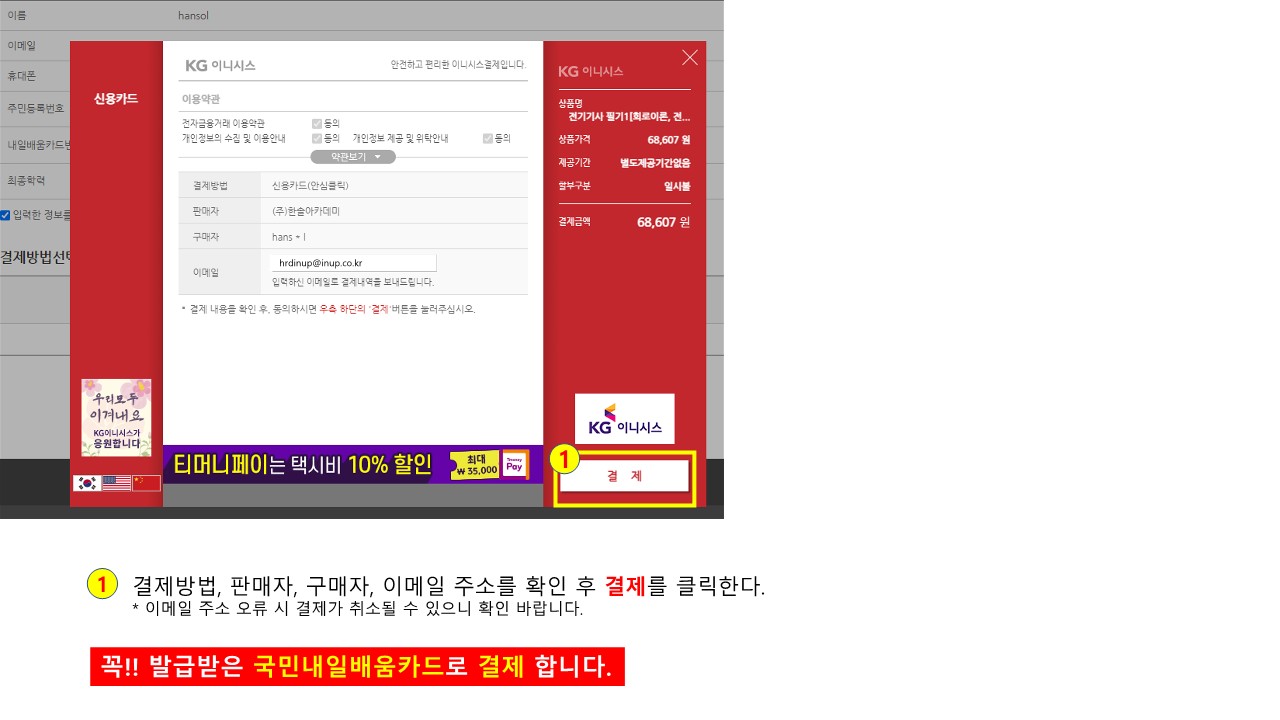This screenshot has width=1280, height=720.
Task: Click the 판매자 row label
Action: (x=206, y=211)
